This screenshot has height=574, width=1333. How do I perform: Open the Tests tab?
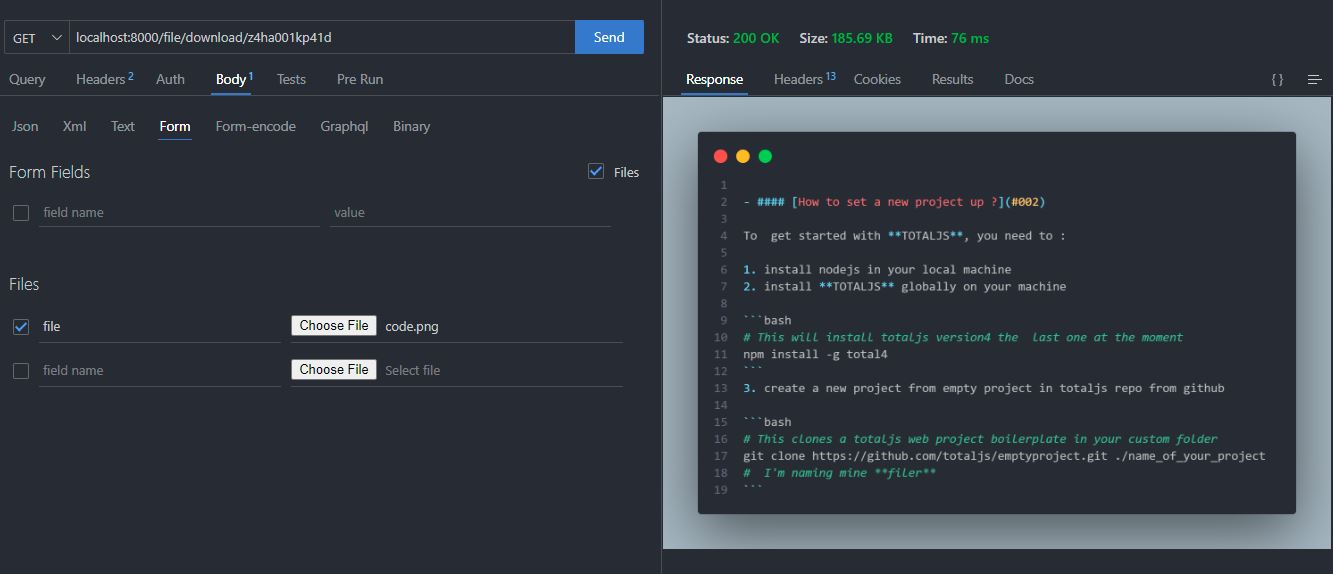[x=291, y=79]
